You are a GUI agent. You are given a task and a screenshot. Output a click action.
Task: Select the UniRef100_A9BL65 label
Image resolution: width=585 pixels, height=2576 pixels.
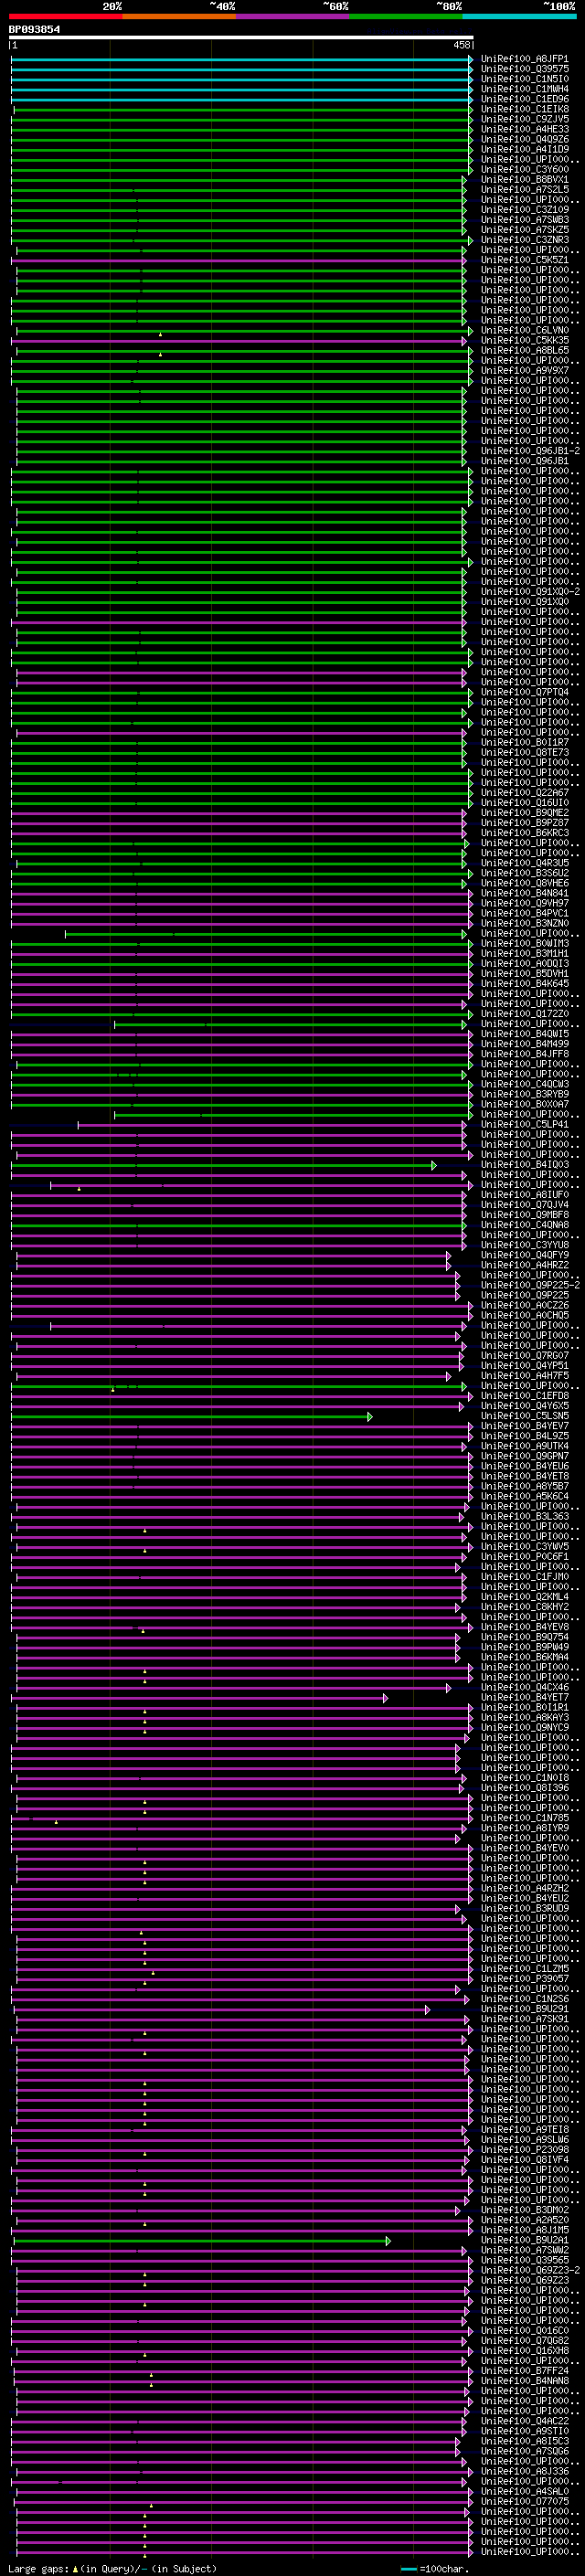[525, 350]
